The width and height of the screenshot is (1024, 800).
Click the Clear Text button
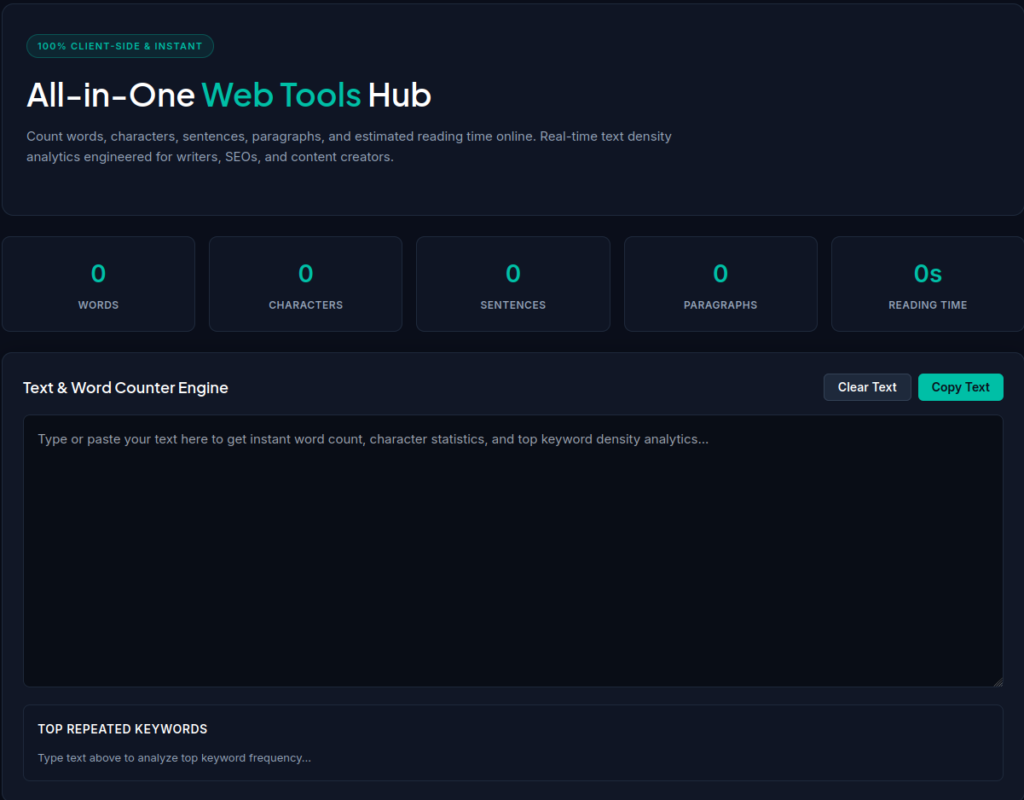[867, 387]
